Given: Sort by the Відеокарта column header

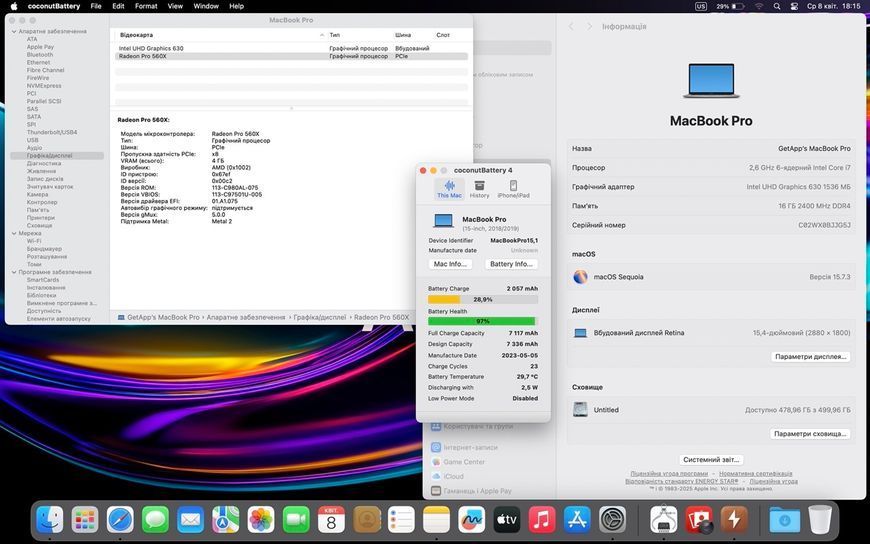Looking at the screenshot, I should 221,35.
